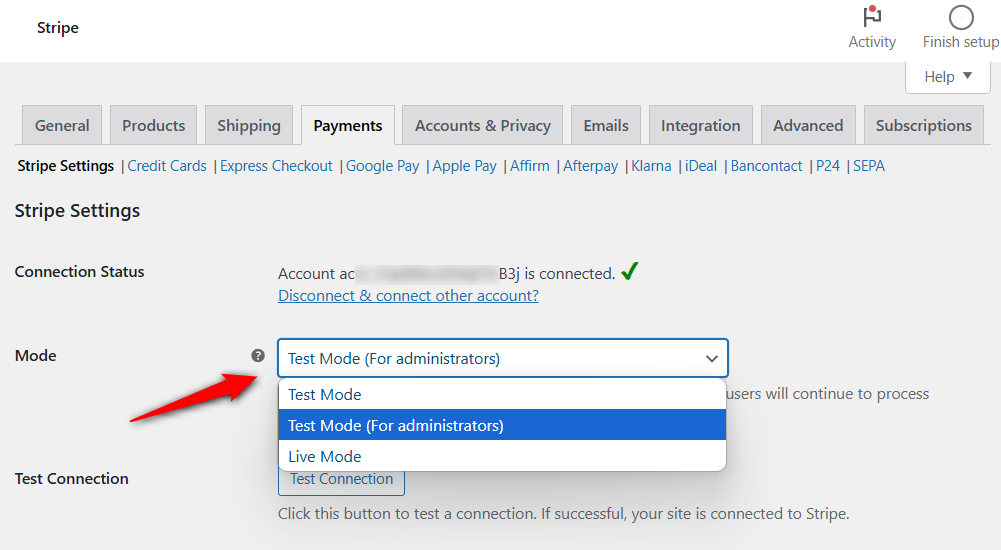This screenshot has height=550, width=1001.
Task: Open the Shipping tab
Action: pos(249,126)
